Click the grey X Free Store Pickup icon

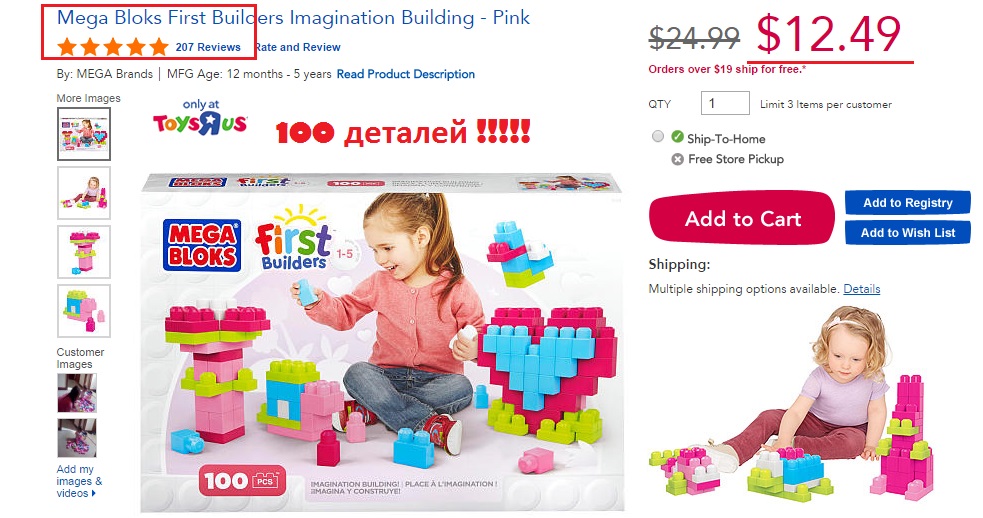point(677,159)
